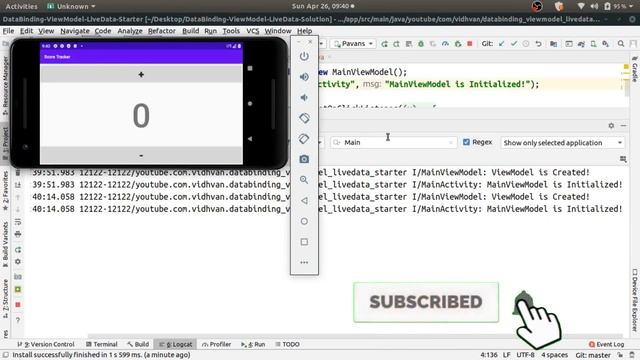640x360 pixels.
Task: Apply changes and restart activity
Action: (x=384, y=44)
